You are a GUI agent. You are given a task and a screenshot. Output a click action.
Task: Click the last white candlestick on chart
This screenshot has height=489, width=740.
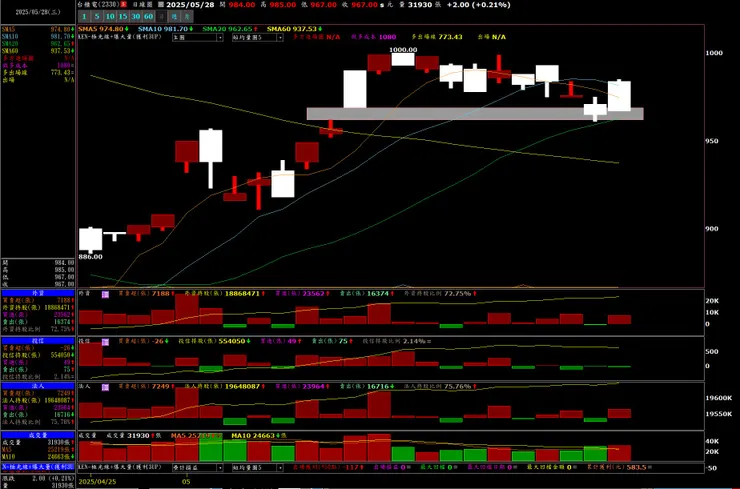click(619, 96)
